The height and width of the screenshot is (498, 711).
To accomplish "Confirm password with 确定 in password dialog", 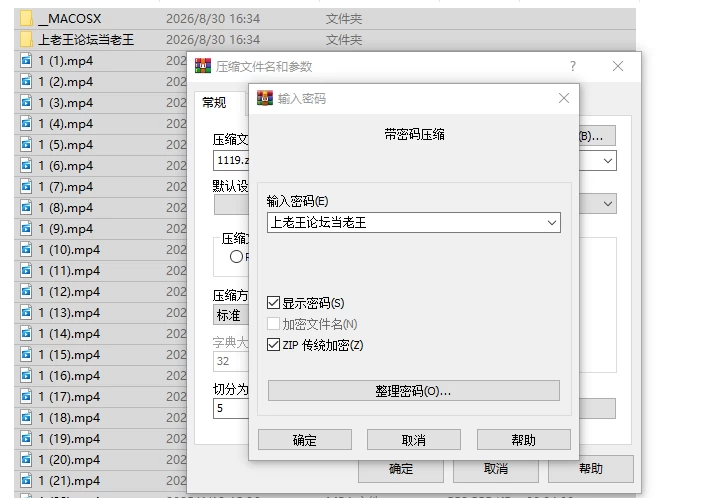I will (x=305, y=440).
